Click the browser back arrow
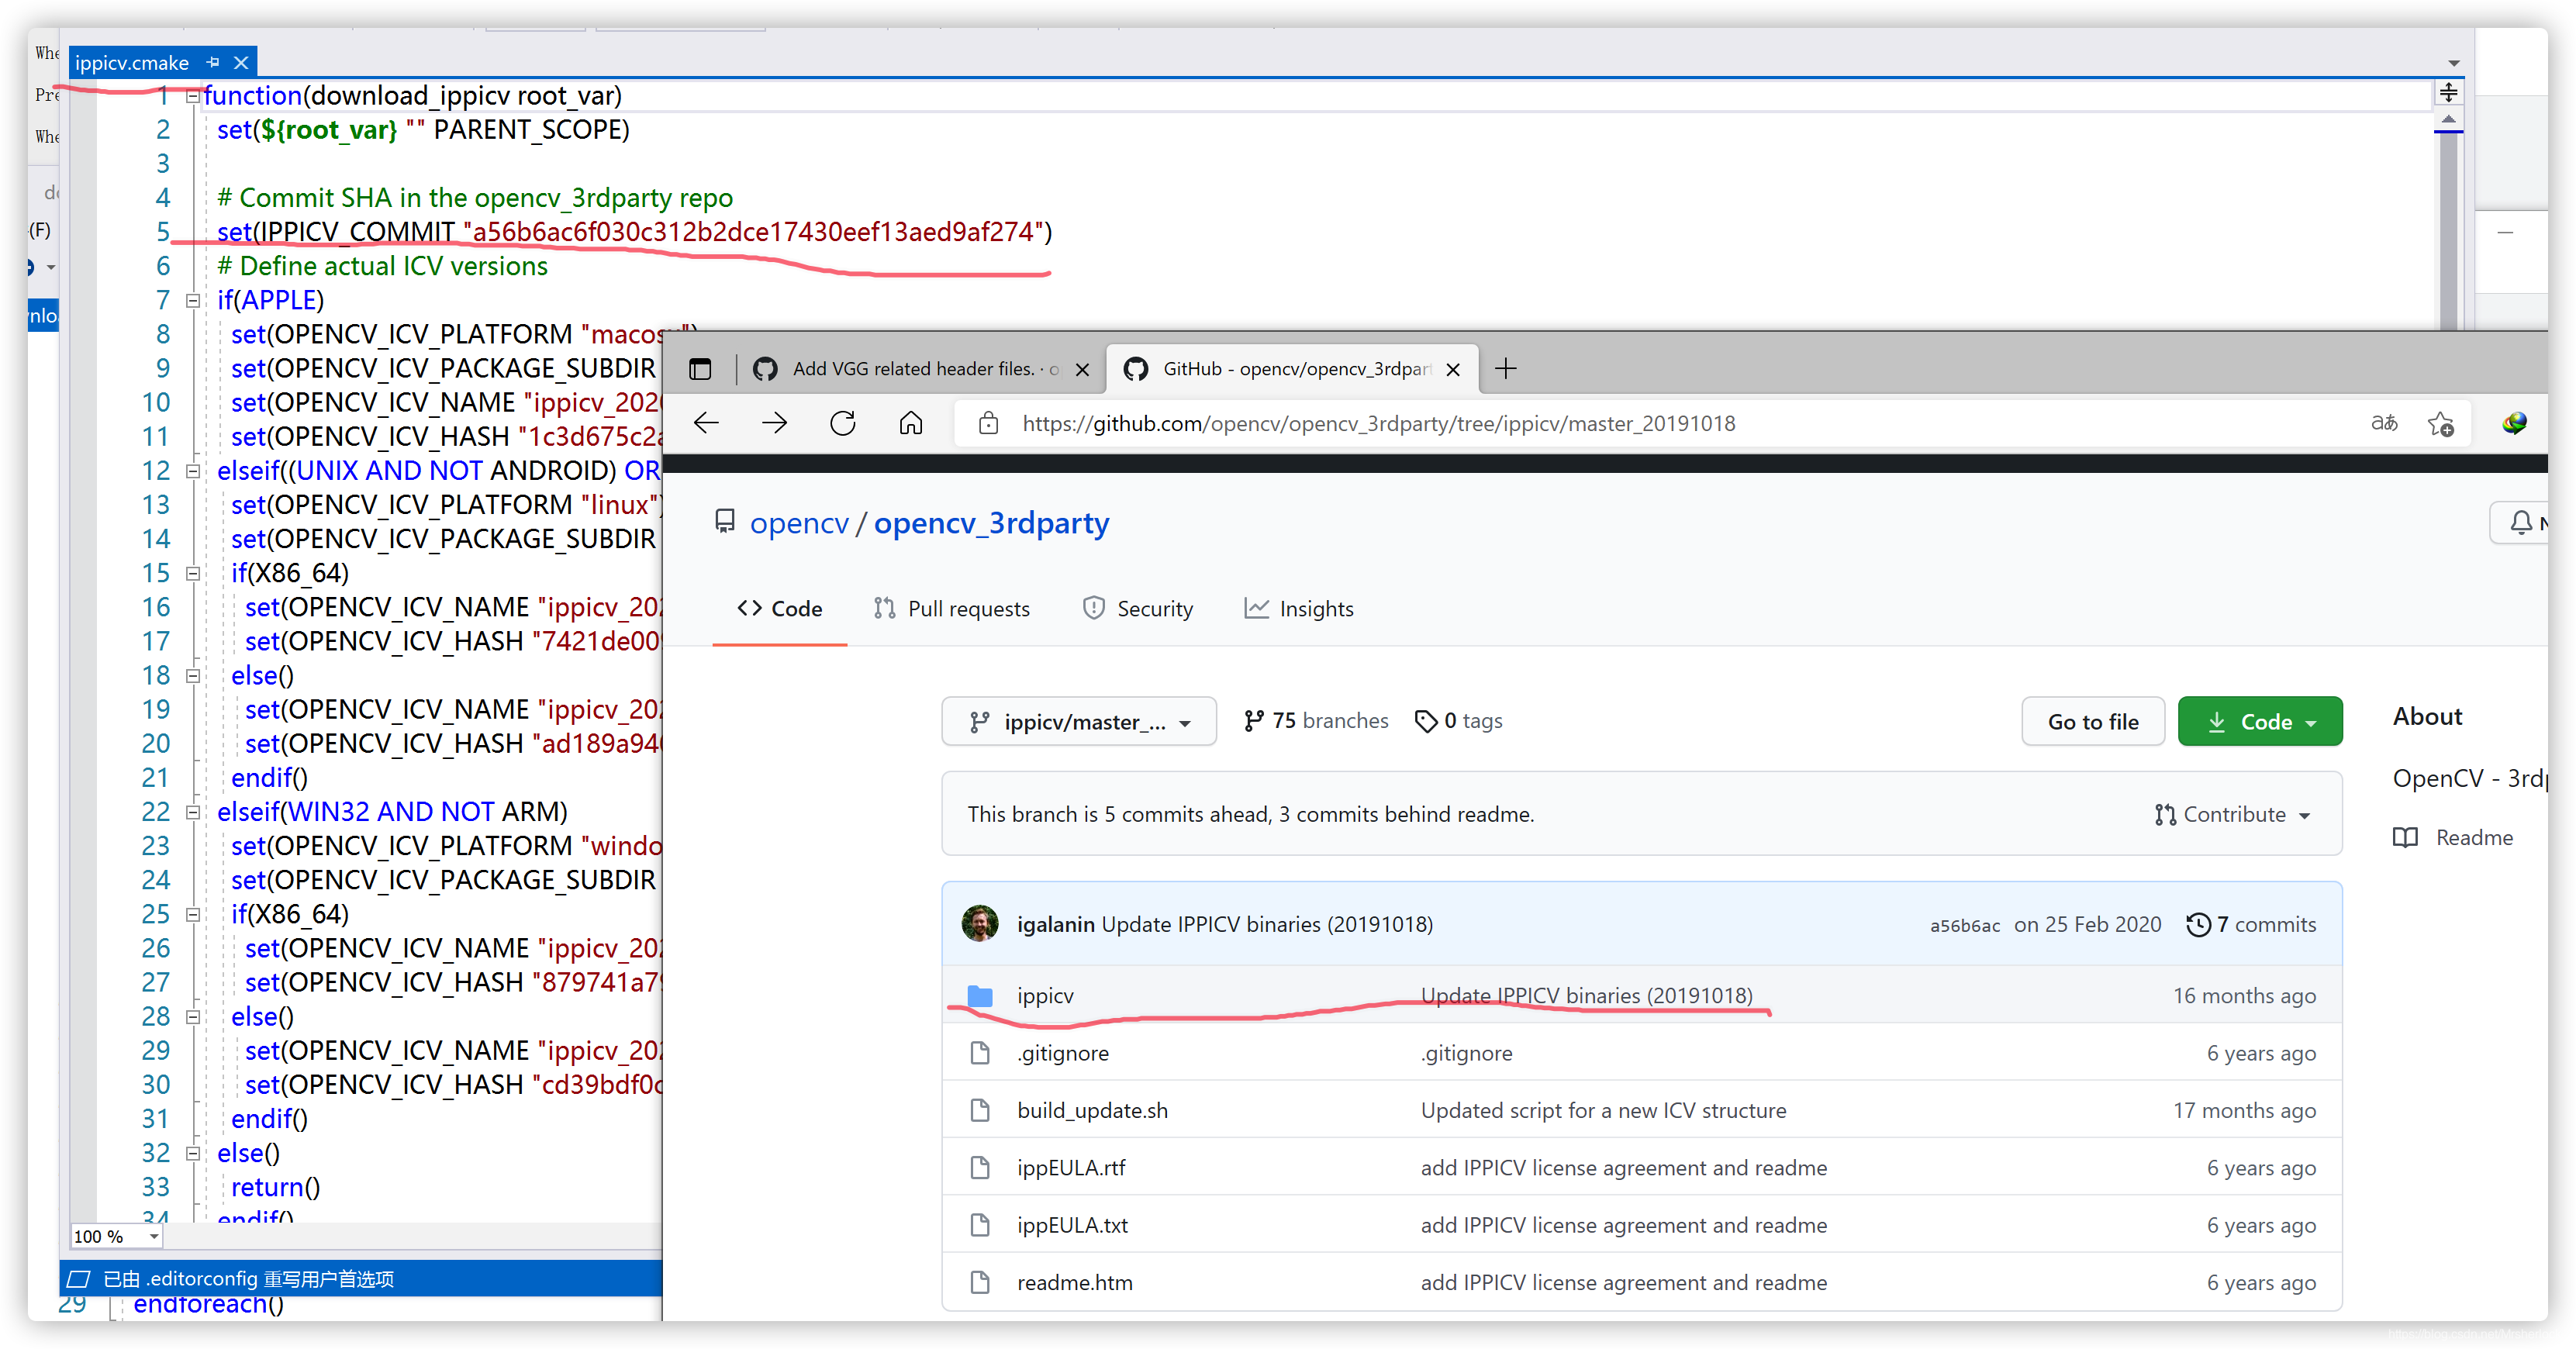Screen dimensions: 2576x1349 tap(706, 423)
